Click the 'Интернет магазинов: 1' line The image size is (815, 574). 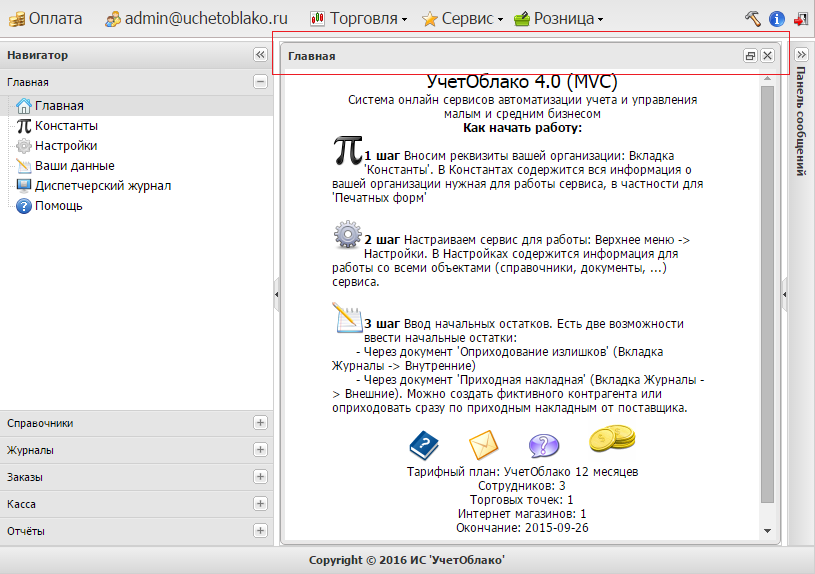click(x=522, y=514)
